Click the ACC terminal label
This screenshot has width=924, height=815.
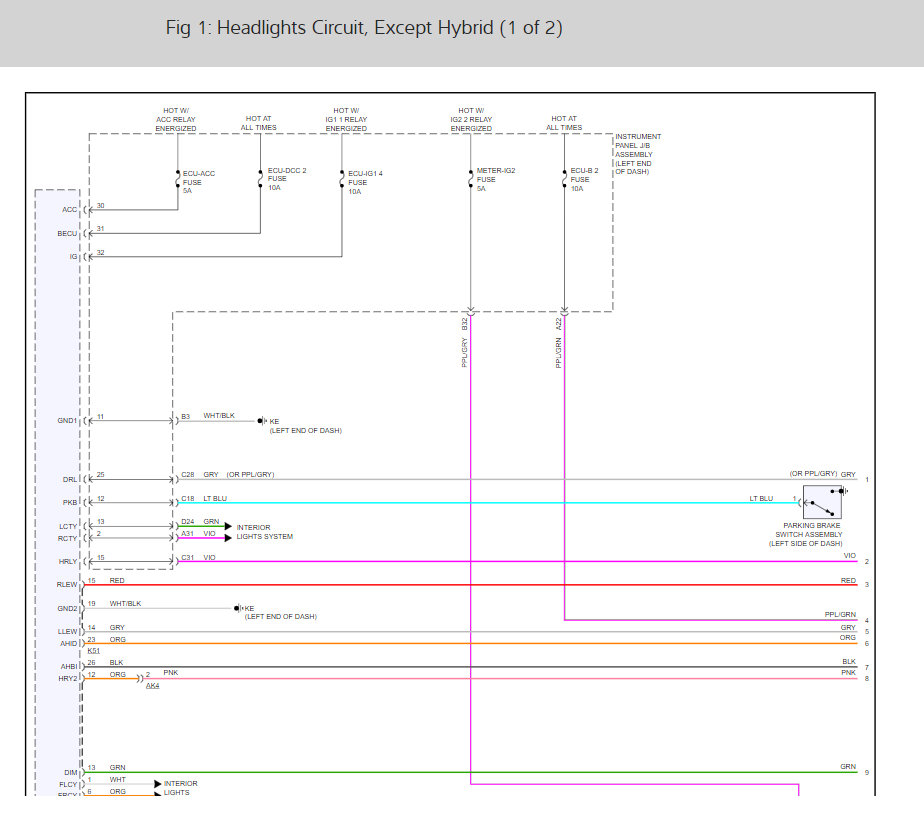click(70, 210)
